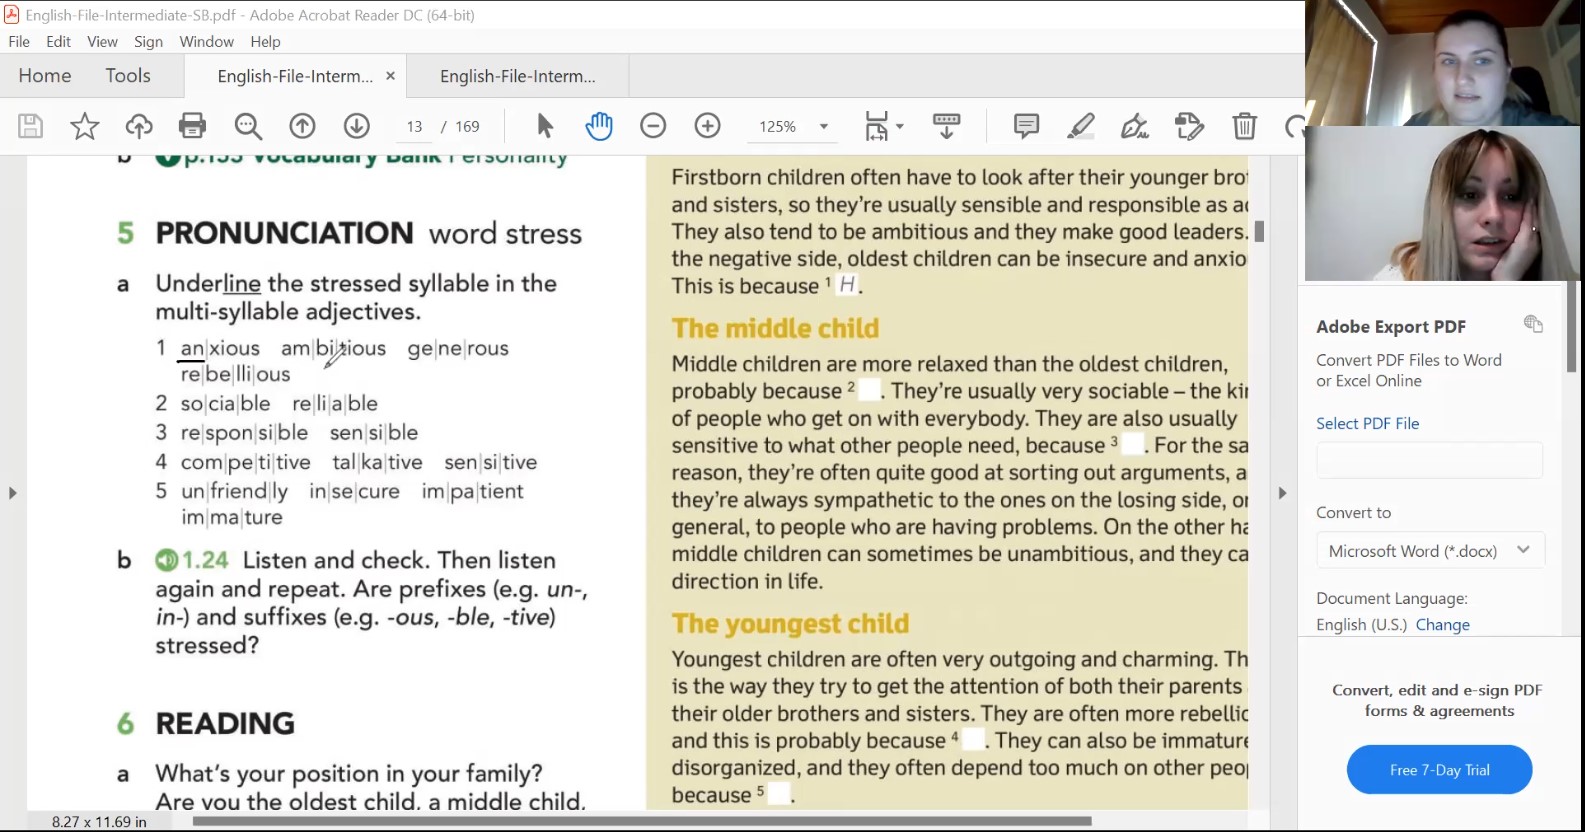The image size is (1585, 832).
Task: Switch to the Tools tab
Action: [x=128, y=76]
